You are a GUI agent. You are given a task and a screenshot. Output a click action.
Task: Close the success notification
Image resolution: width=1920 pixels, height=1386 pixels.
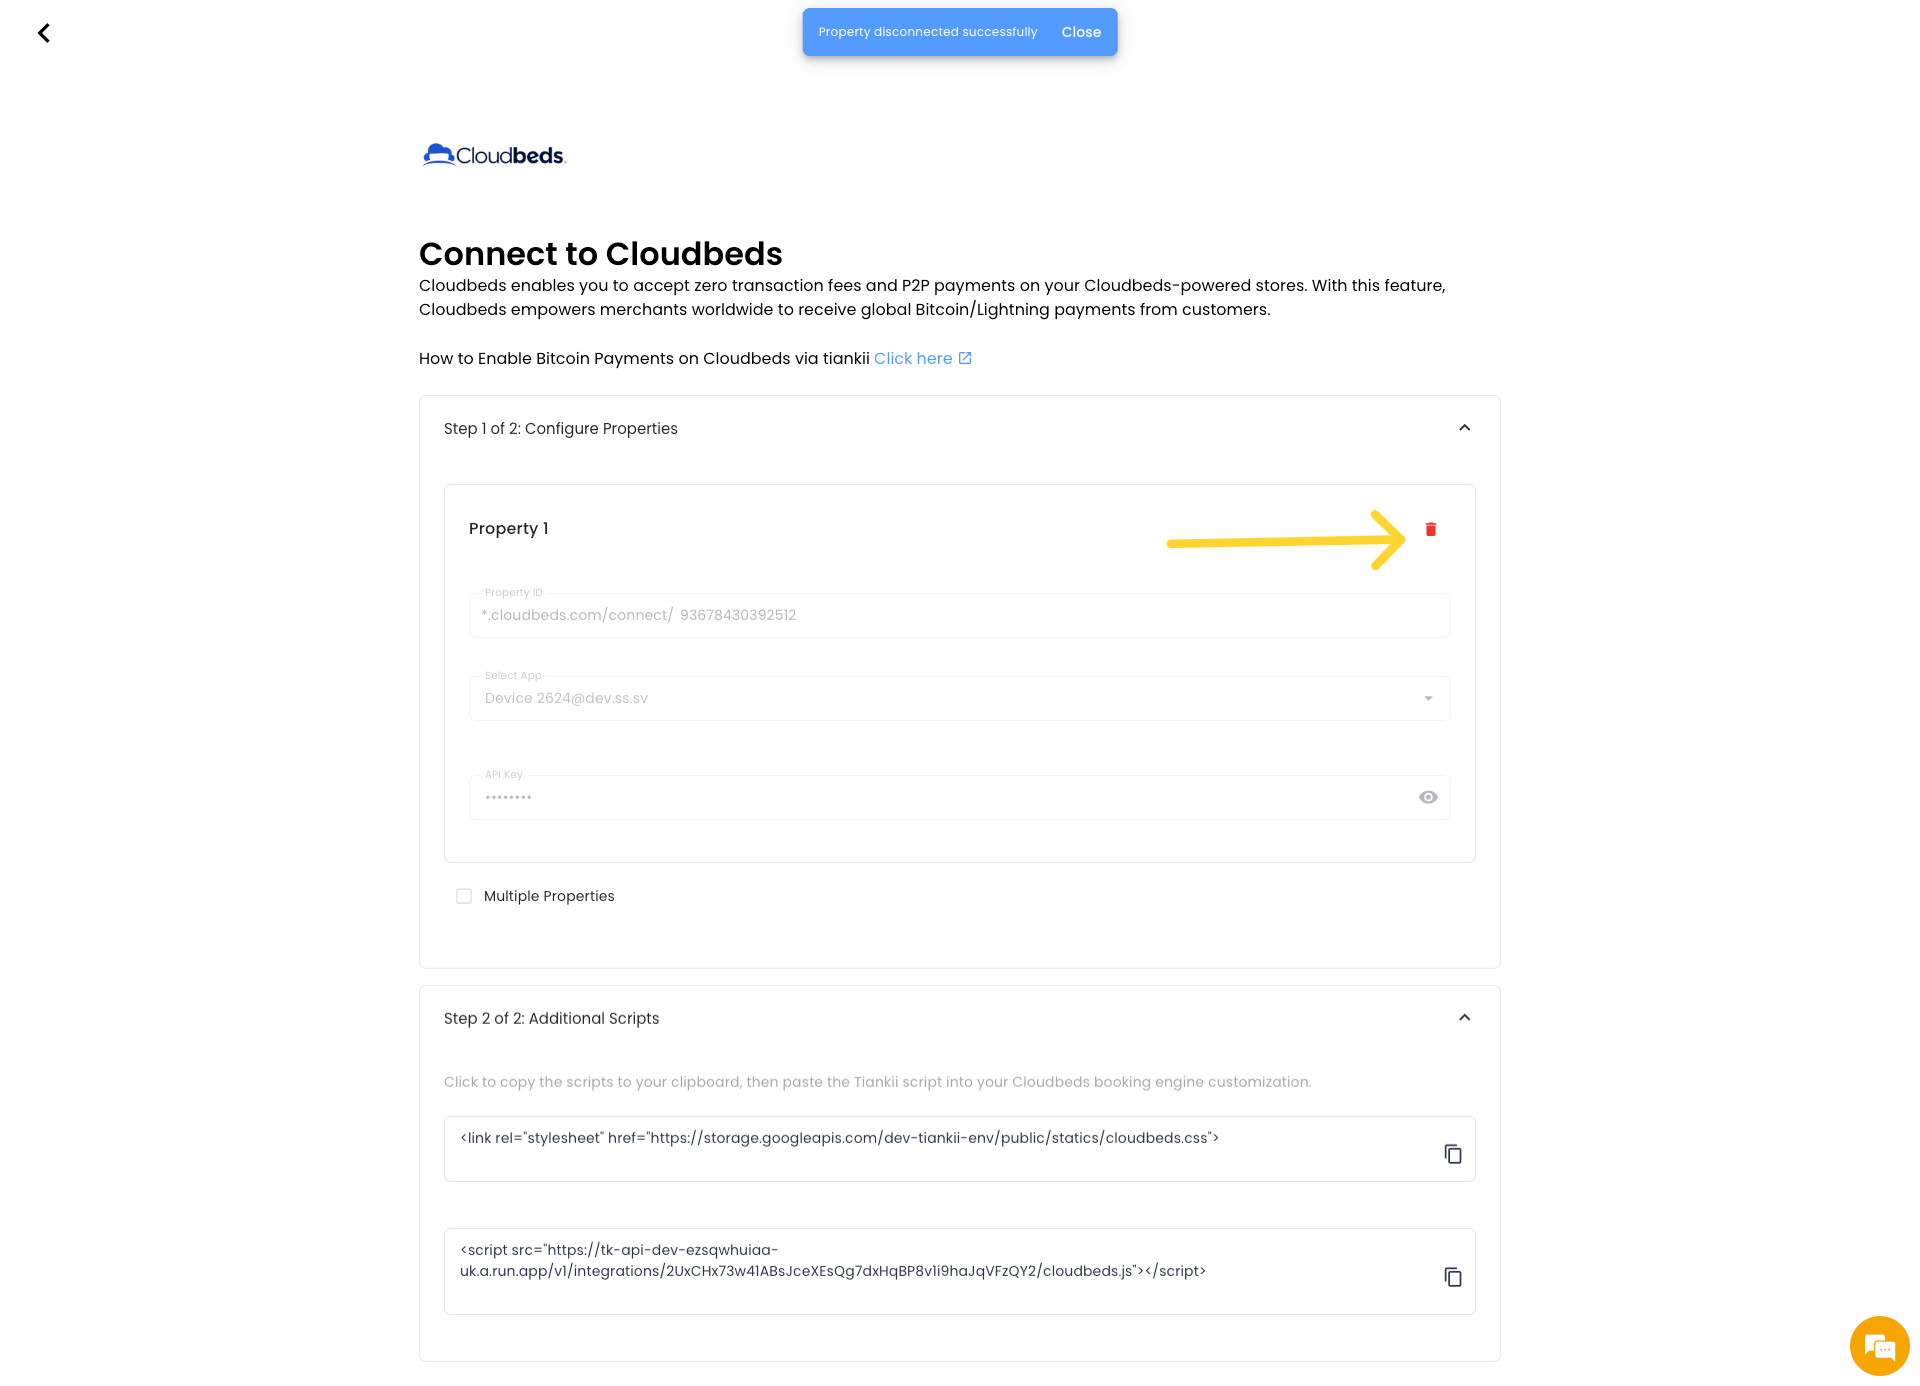pyautogui.click(x=1081, y=32)
